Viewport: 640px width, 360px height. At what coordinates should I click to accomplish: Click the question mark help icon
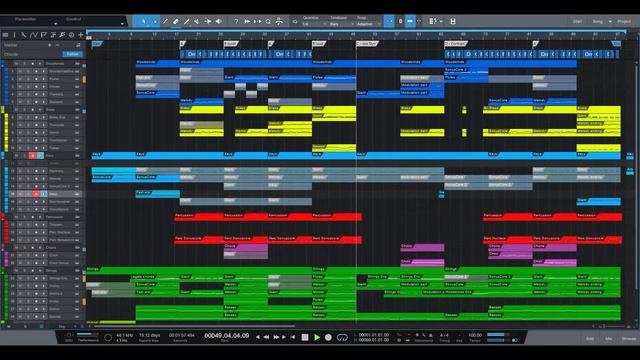[236, 21]
